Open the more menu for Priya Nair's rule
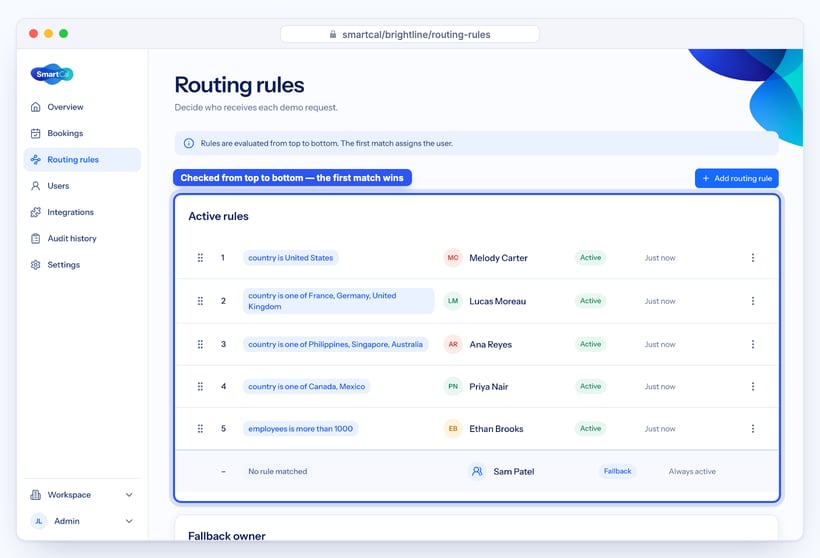Viewport: 820px width, 558px height. tap(753, 386)
